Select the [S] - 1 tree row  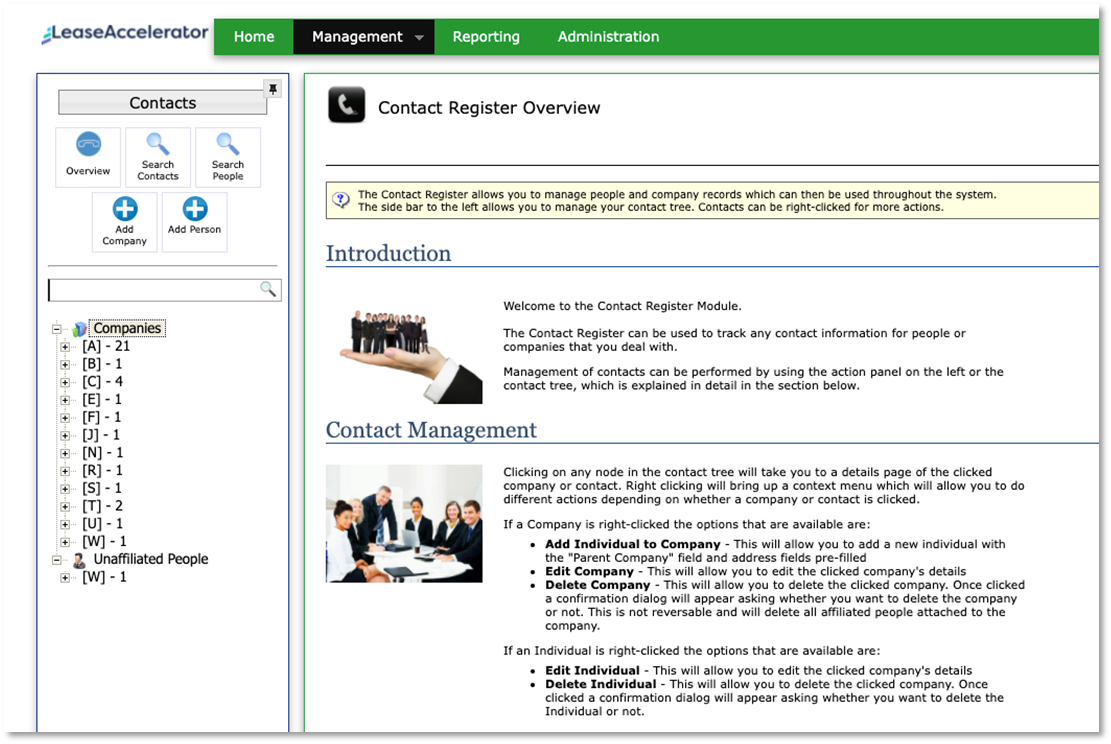[101, 488]
